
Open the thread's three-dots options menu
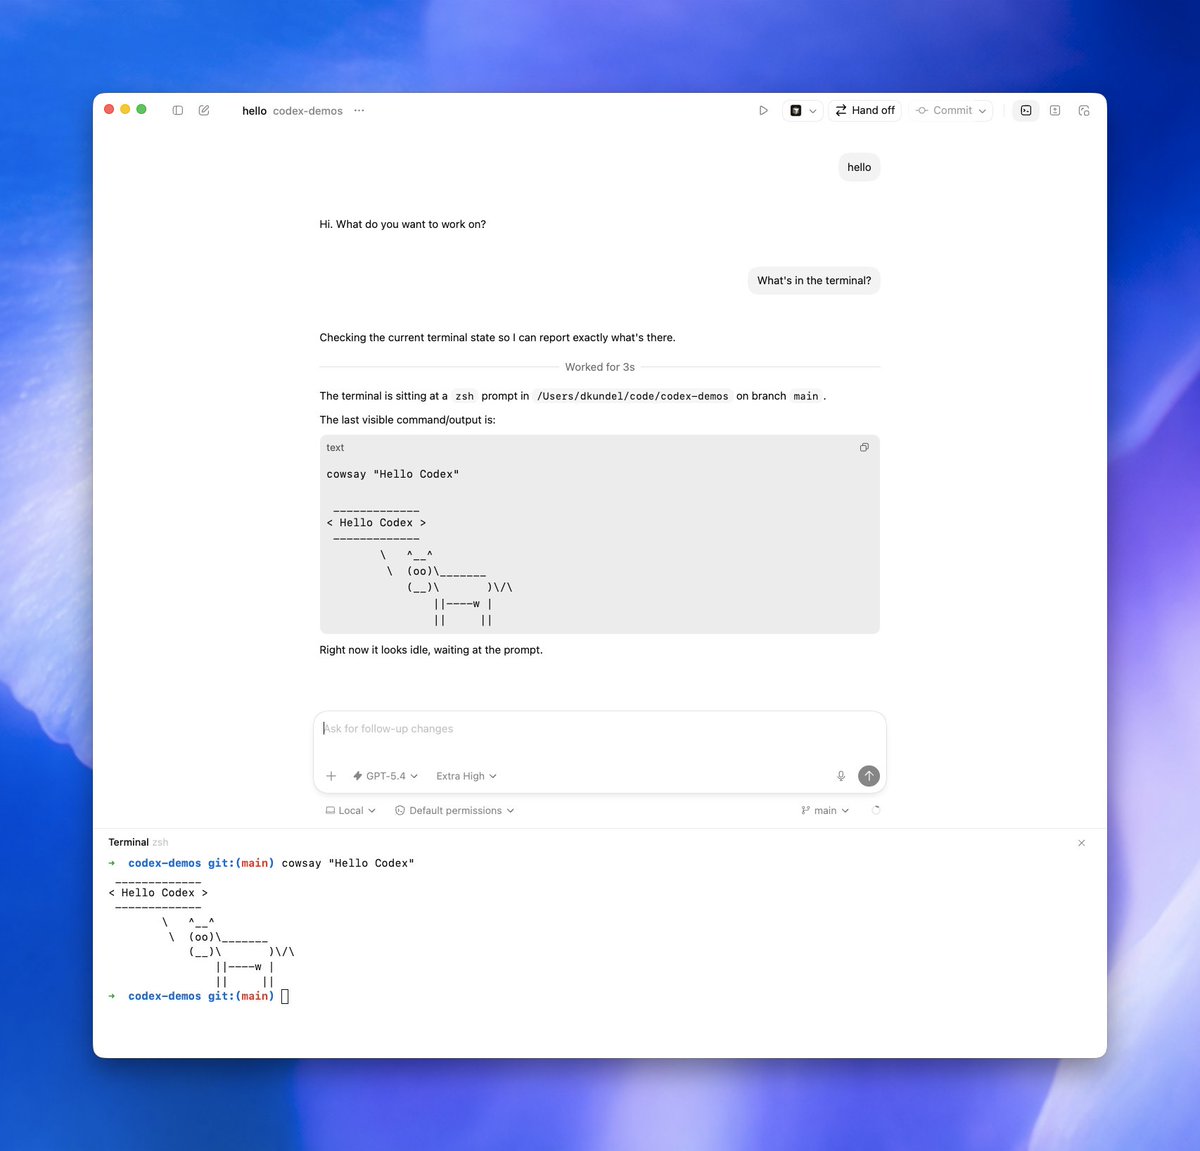(x=359, y=110)
